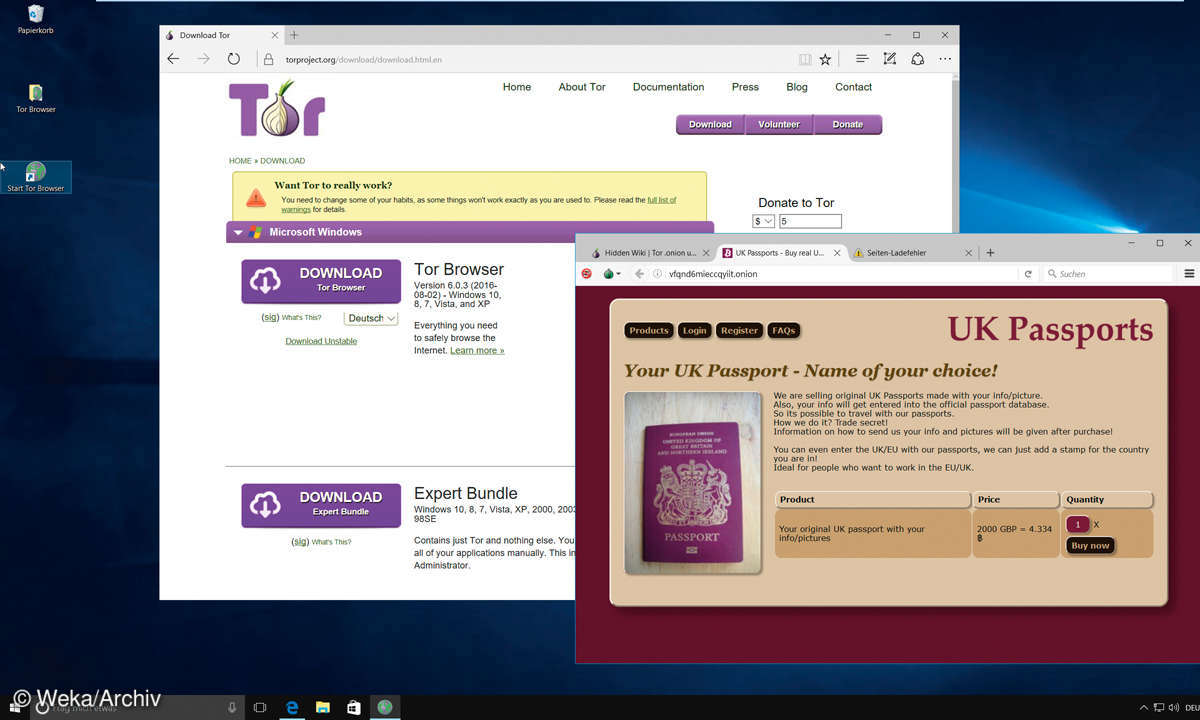Viewport: 1200px width, 720px height.
Task: Click the Register button
Action: (x=739, y=330)
